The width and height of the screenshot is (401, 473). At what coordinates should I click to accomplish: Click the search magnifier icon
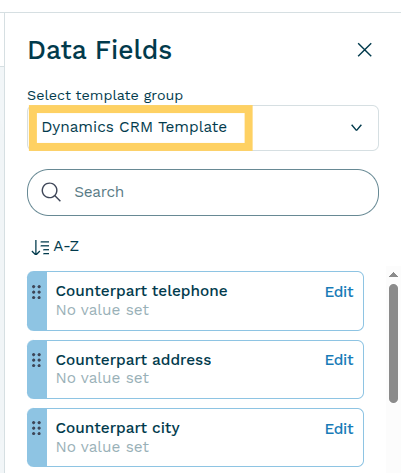[x=51, y=192]
